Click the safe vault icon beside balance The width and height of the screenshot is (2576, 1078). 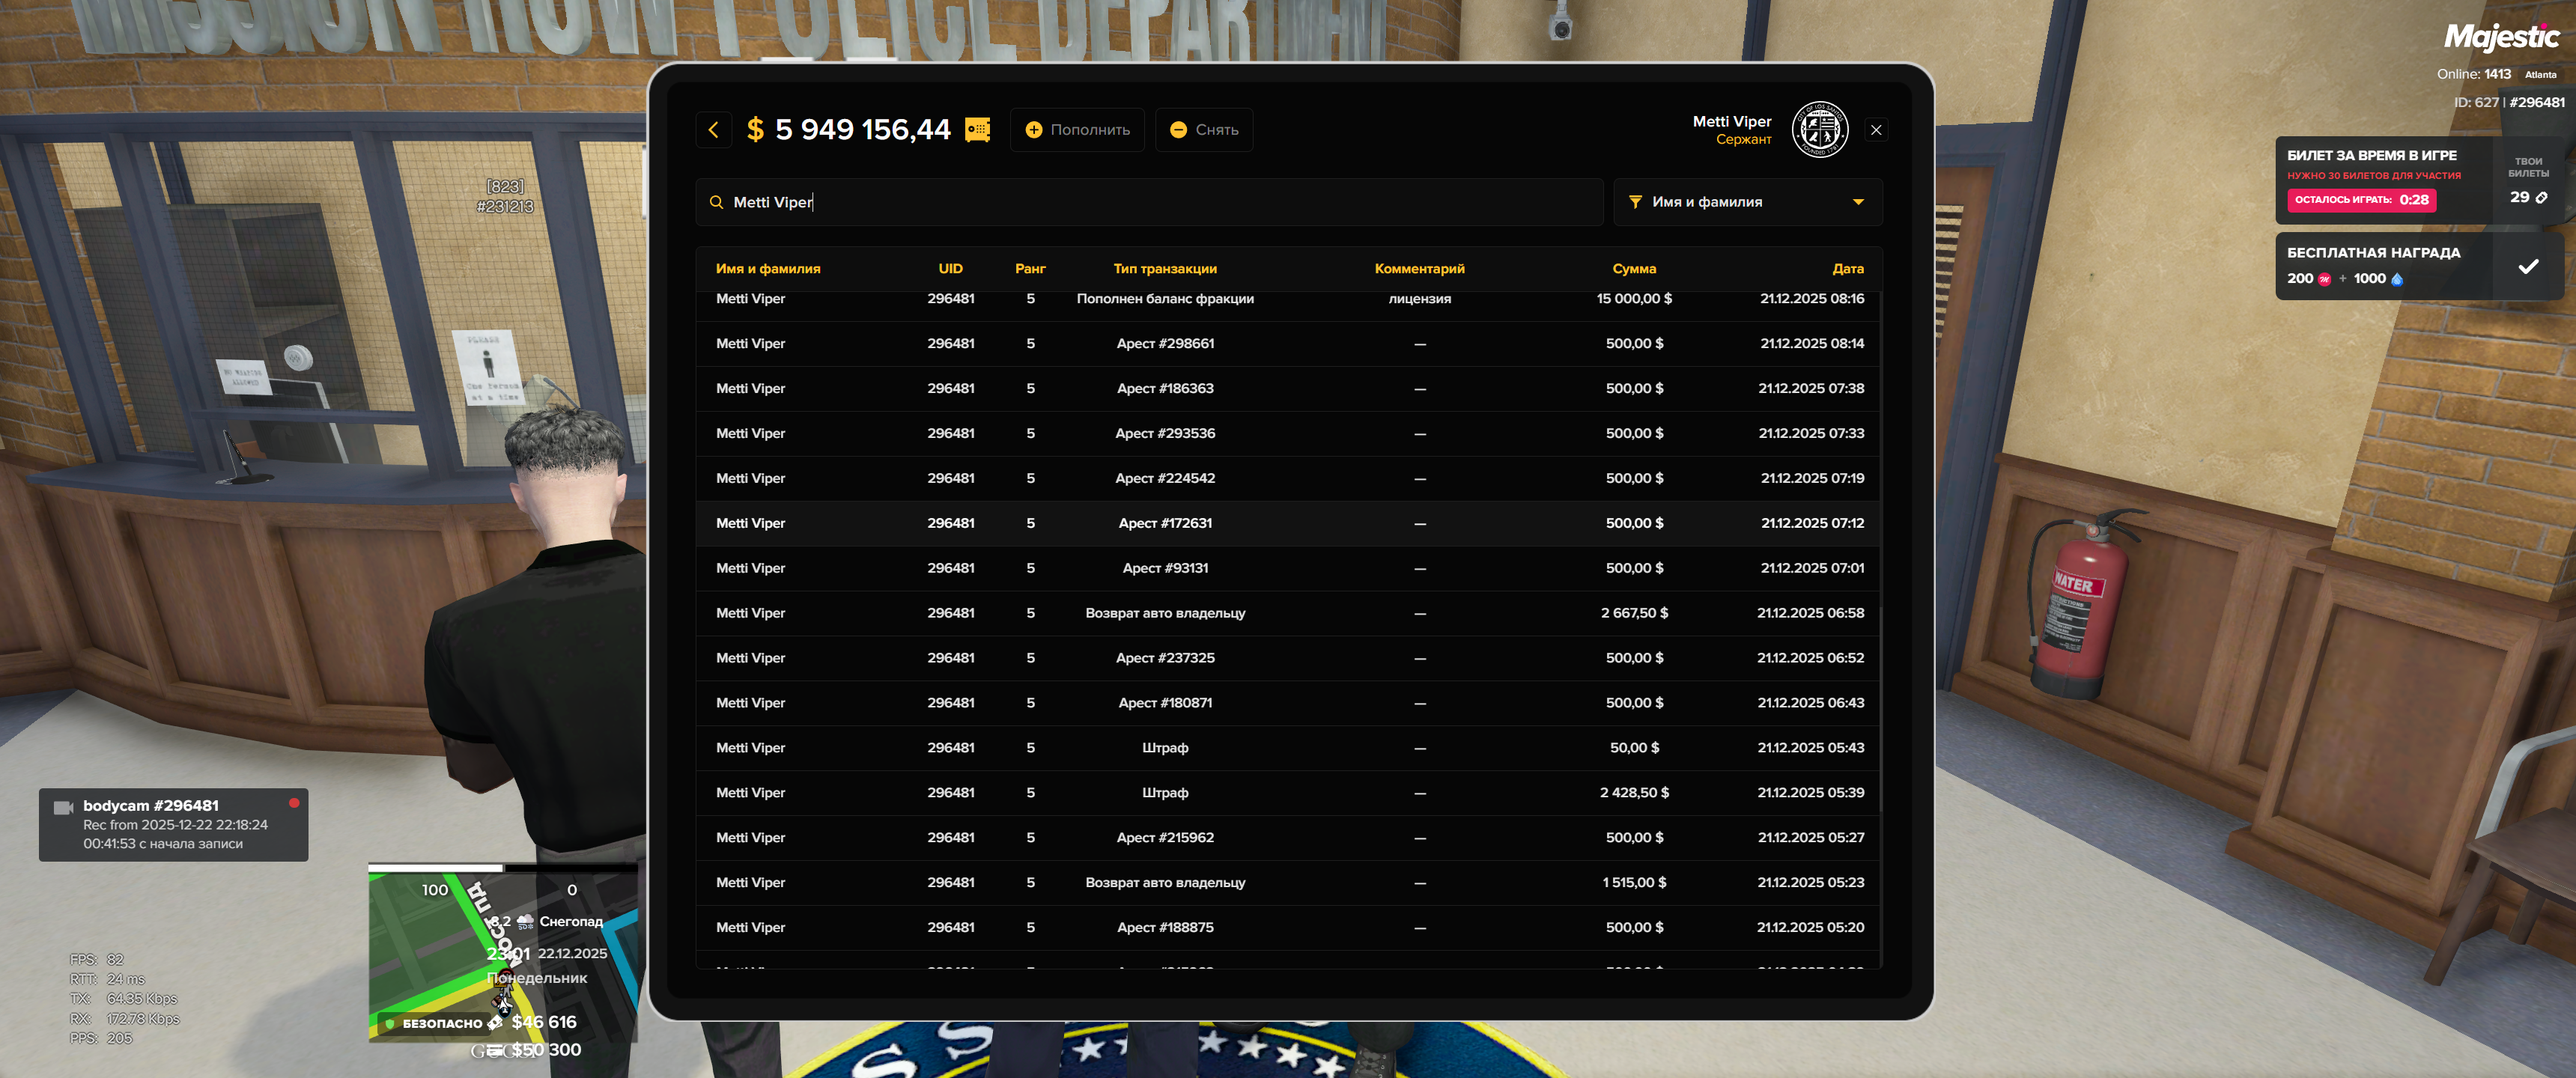977,130
